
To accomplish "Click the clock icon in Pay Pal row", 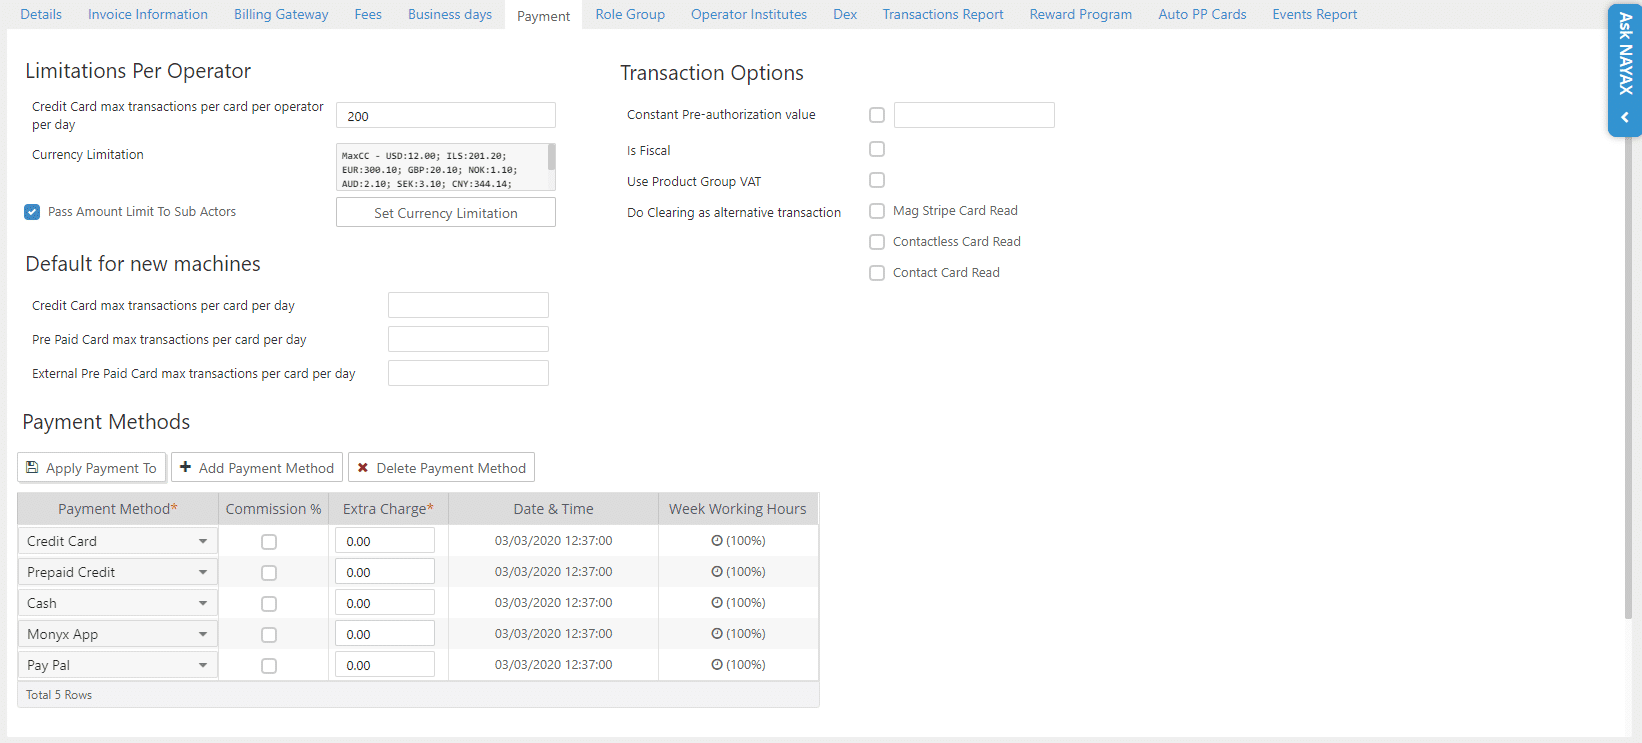I will point(716,665).
